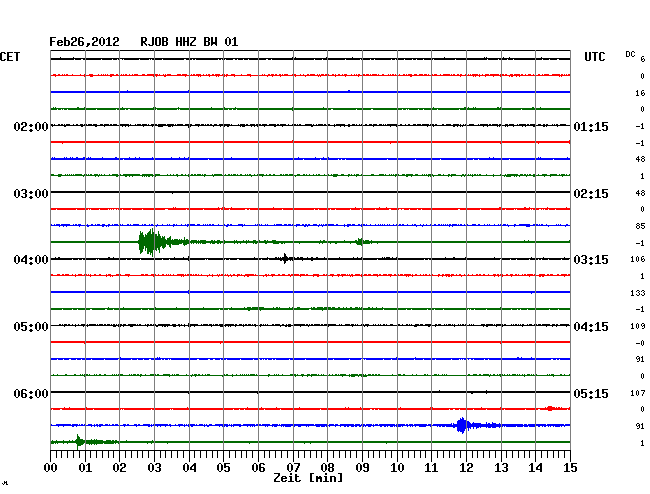
Task: Click the small green burst near minute 09
Action: [x=361, y=242]
